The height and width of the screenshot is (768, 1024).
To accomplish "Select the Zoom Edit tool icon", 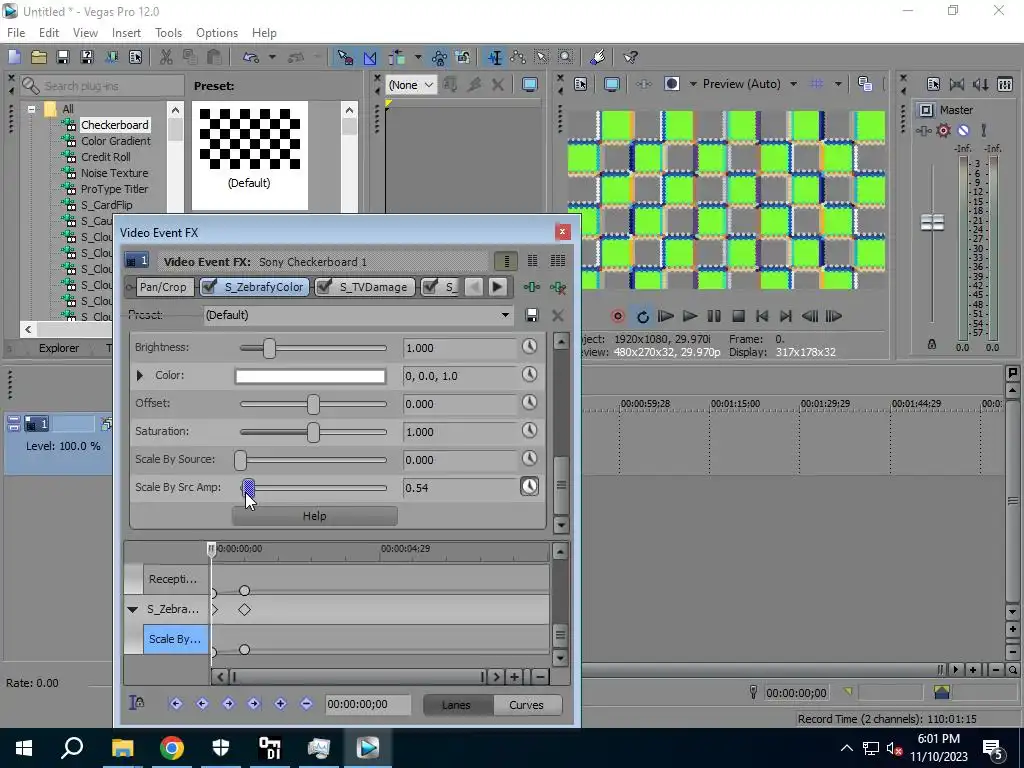I will (x=566, y=57).
